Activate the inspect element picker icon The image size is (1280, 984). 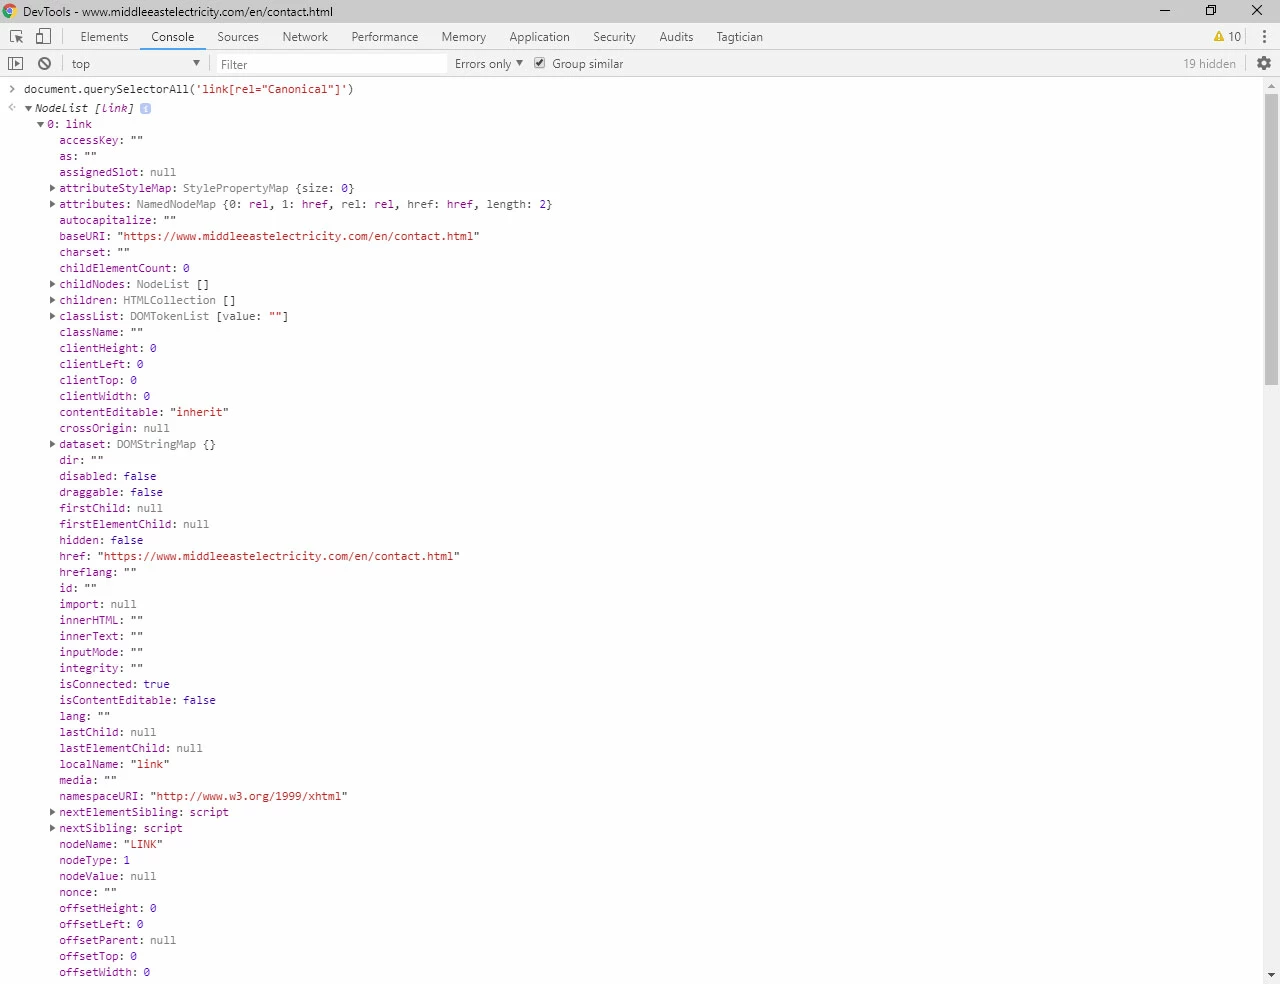coord(16,37)
